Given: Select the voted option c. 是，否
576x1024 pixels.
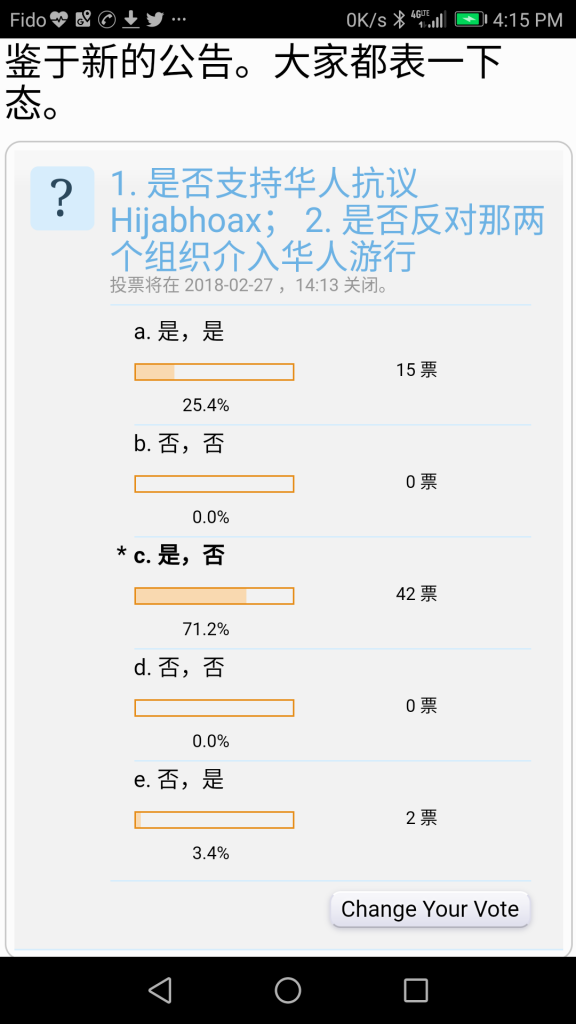Looking at the screenshot, I should pos(179,556).
